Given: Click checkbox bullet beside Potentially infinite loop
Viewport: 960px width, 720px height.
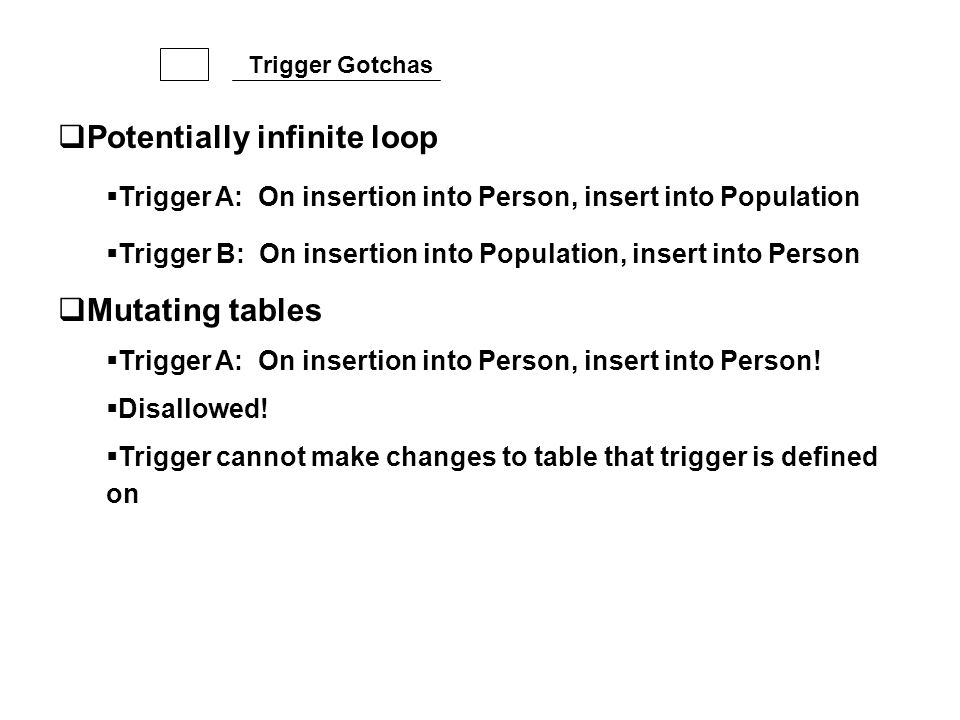Looking at the screenshot, I should (x=72, y=137).
